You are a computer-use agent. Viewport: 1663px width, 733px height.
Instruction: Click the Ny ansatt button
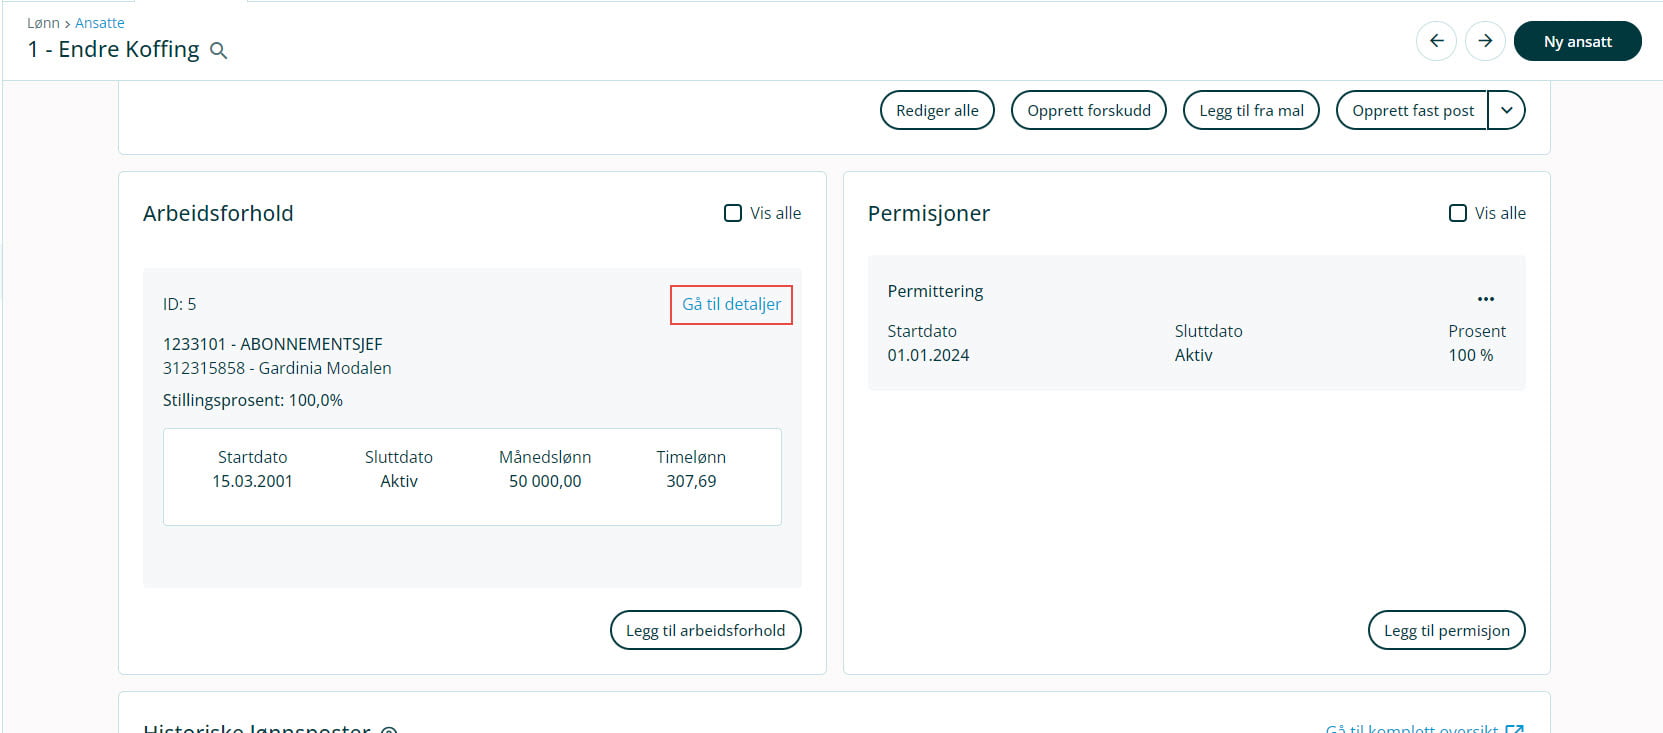(x=1577, y=41)
